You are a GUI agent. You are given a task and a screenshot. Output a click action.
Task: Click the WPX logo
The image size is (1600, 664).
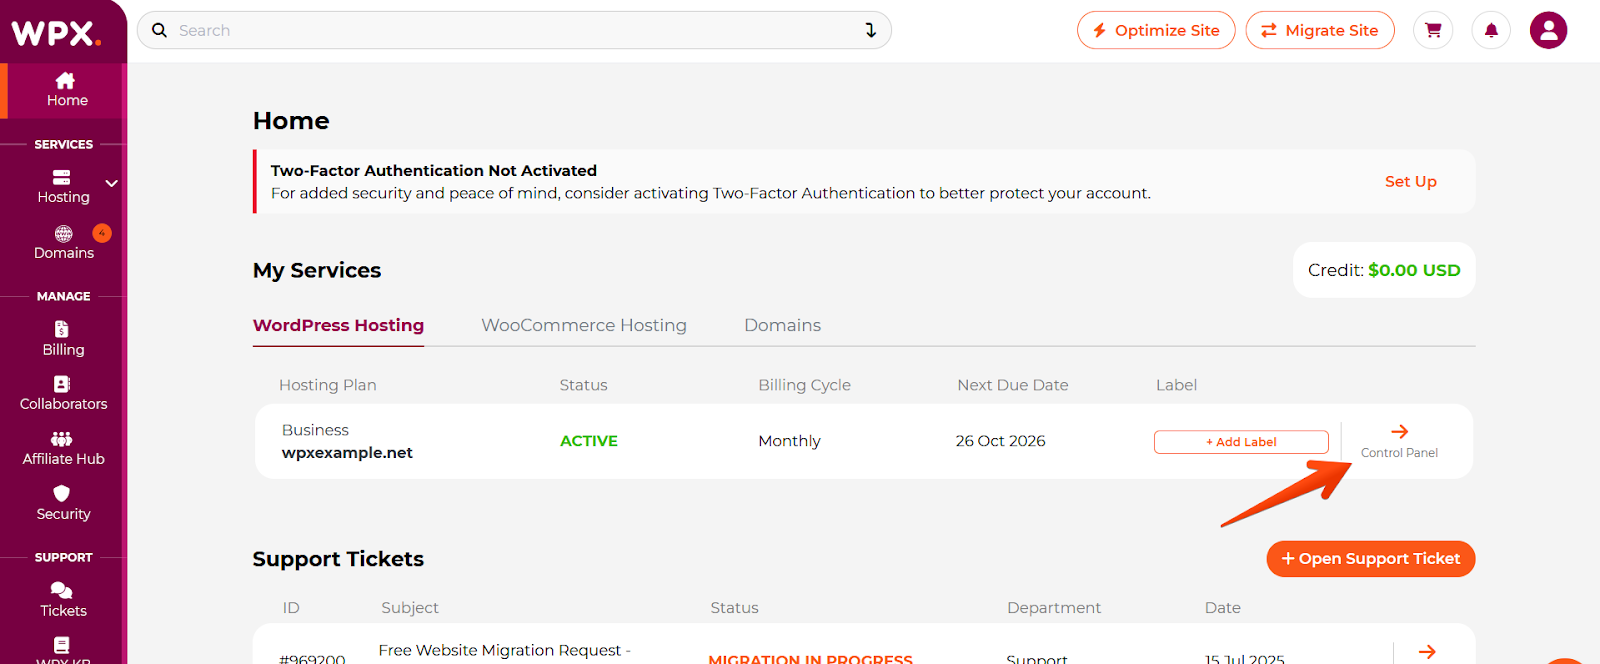pyautogui.click(x=56, y=33)
